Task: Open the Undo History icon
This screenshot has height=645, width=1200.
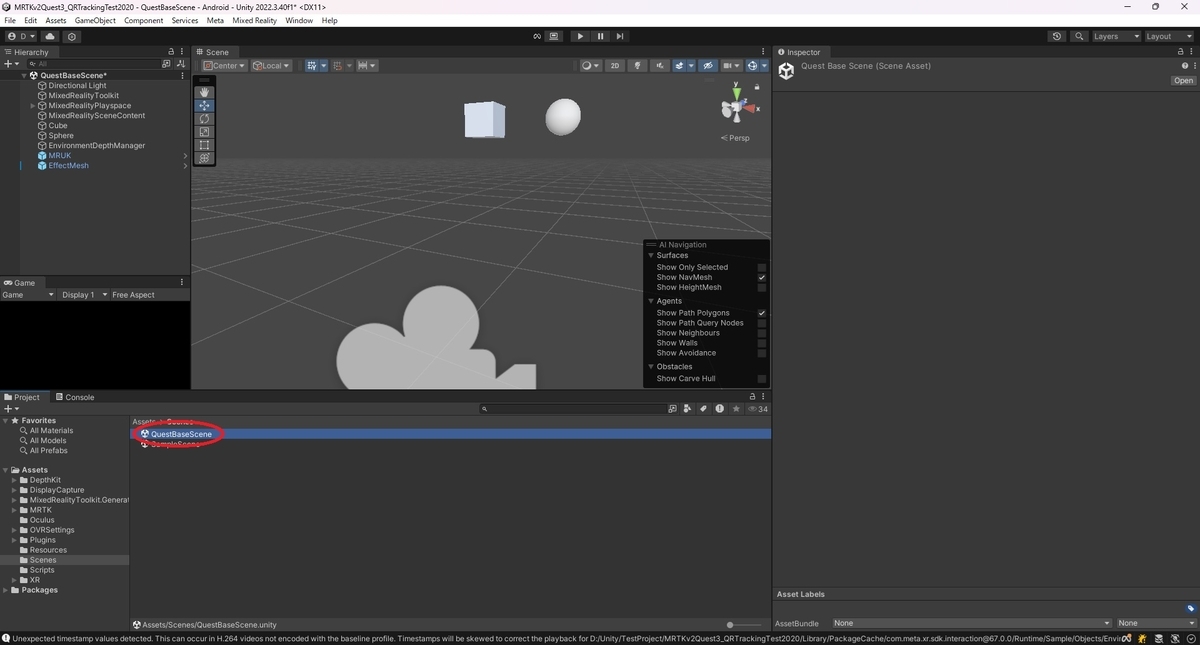Action: (x=1057, y=36)
